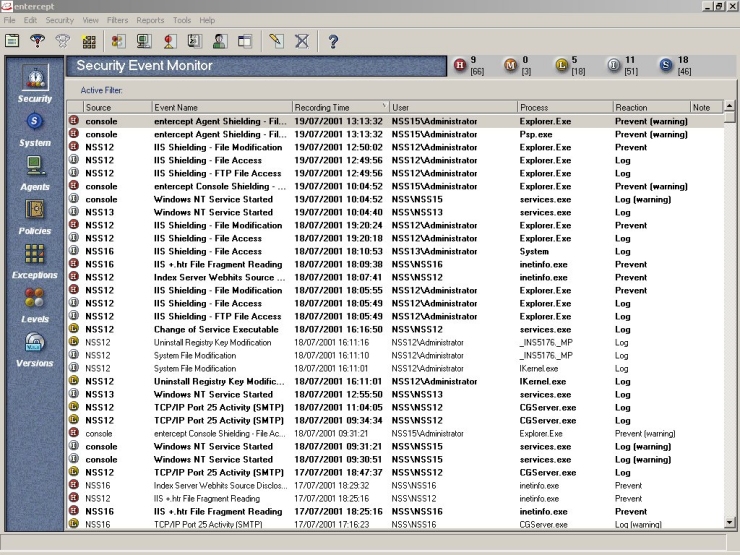Sort by the Recording Time column header
740x555 pixels.
click(x=341, y=107)
